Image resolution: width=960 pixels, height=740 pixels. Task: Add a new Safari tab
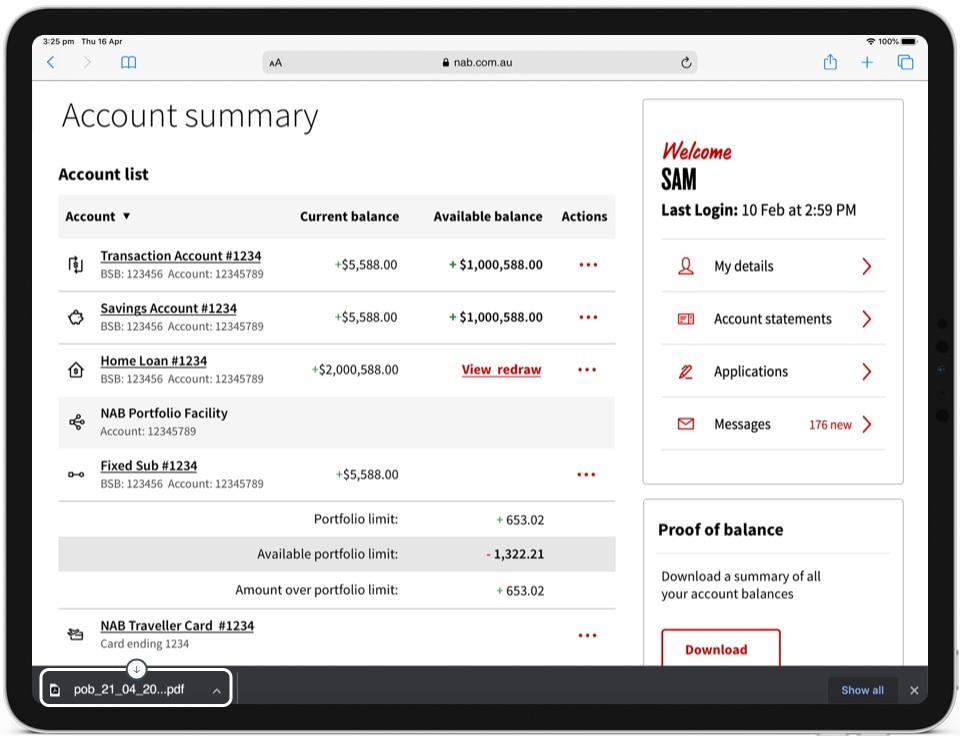tap(867, 62)
